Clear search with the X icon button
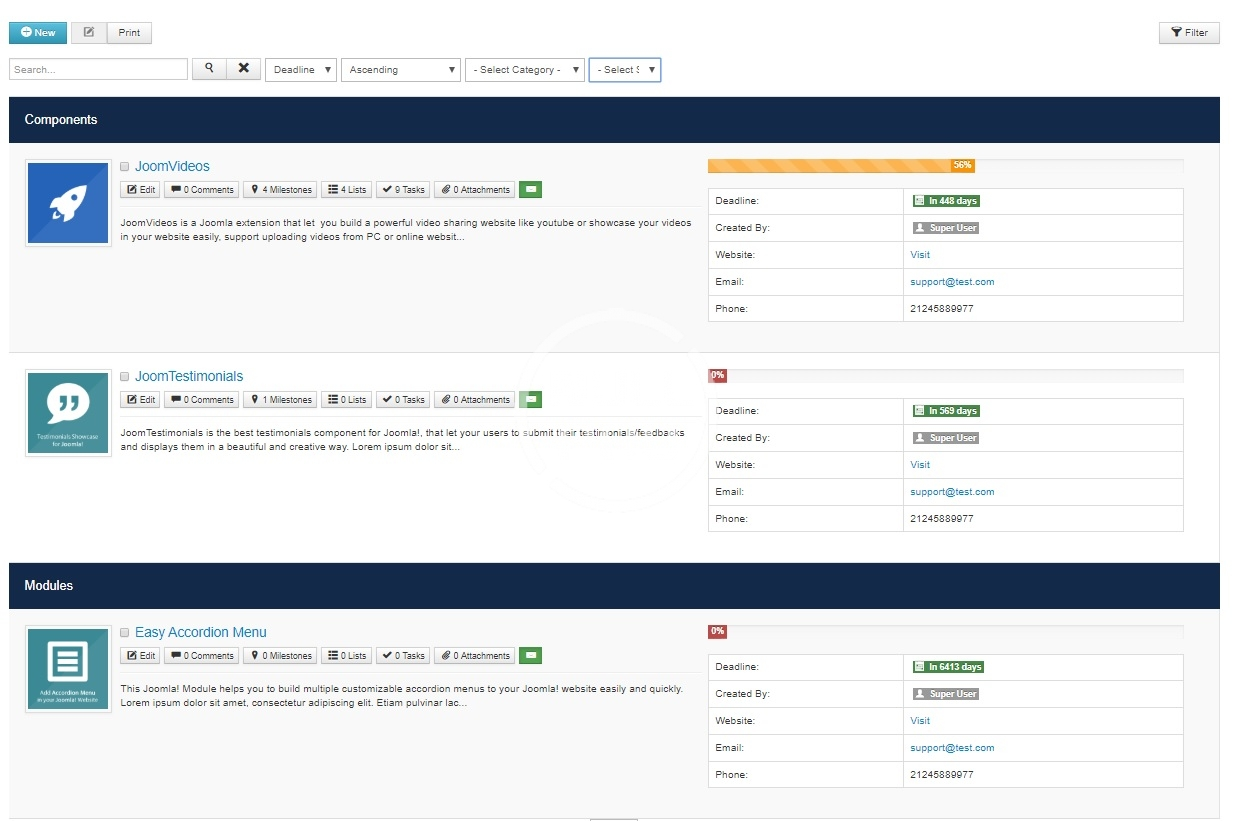This screenshot has height=821, width=1233. [x=243, y=69]
